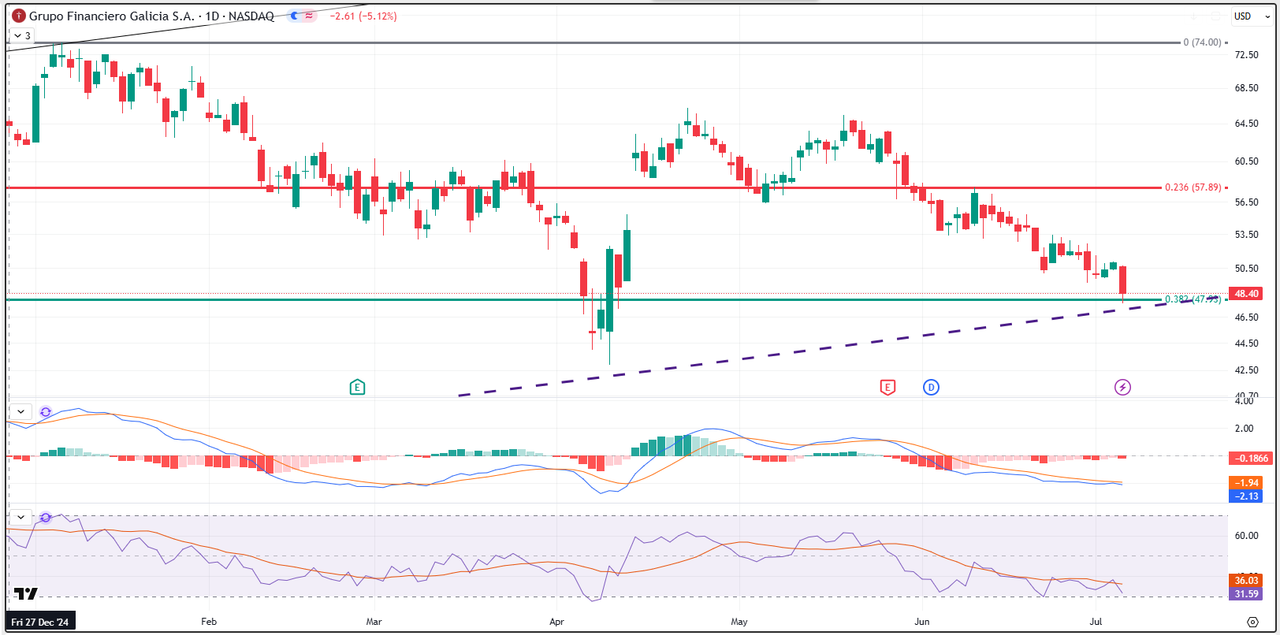
Task: Click the -2.61 (-5.12%) price change text
Action: pos(361,16)
